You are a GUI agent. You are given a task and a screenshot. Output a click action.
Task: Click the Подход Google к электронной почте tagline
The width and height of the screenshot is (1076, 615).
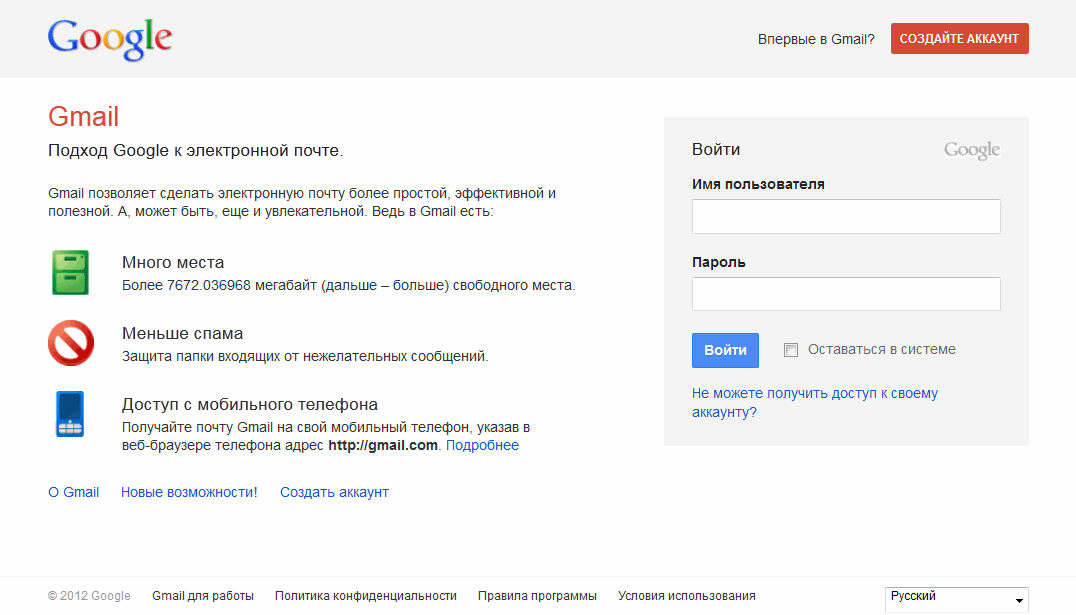click(196, 150)
